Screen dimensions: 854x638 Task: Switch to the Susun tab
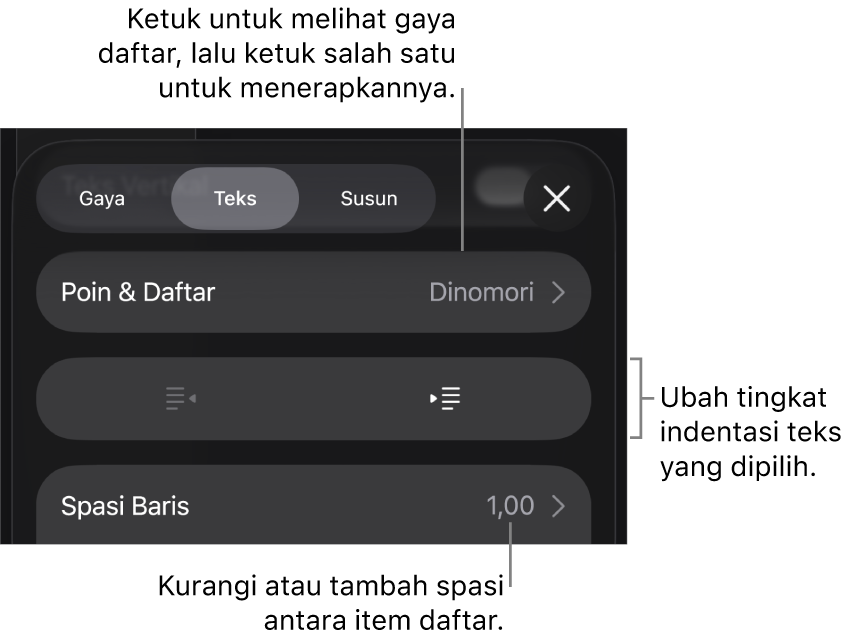coord(369,198)
